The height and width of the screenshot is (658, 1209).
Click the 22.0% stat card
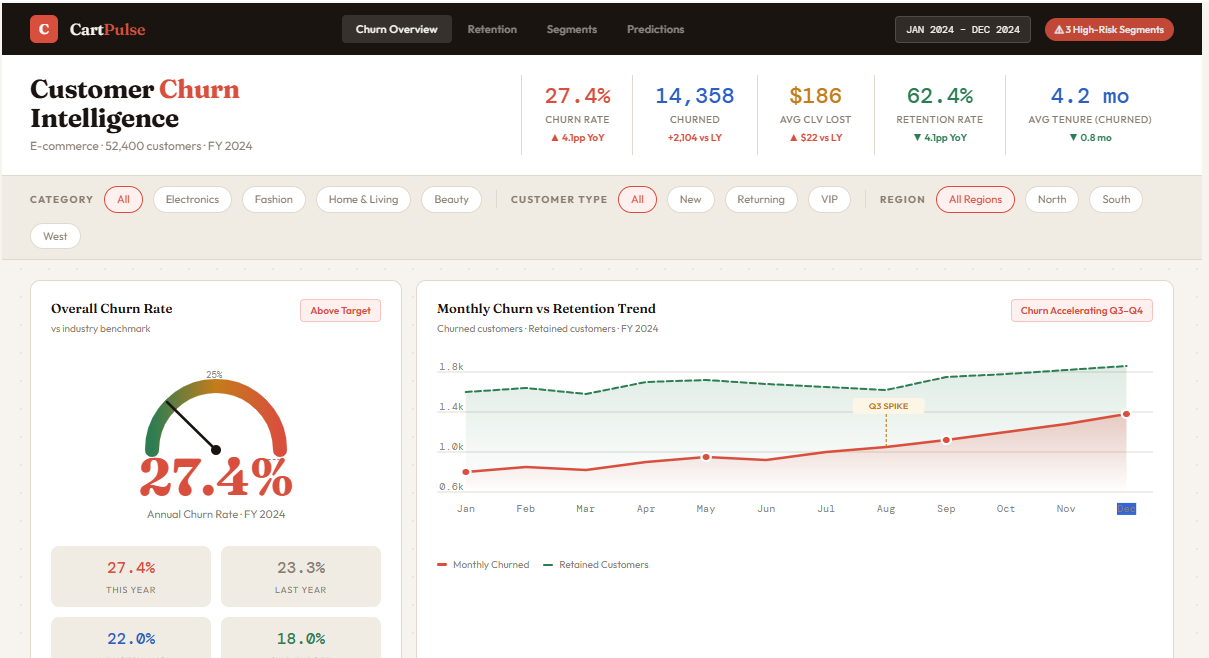131,637
